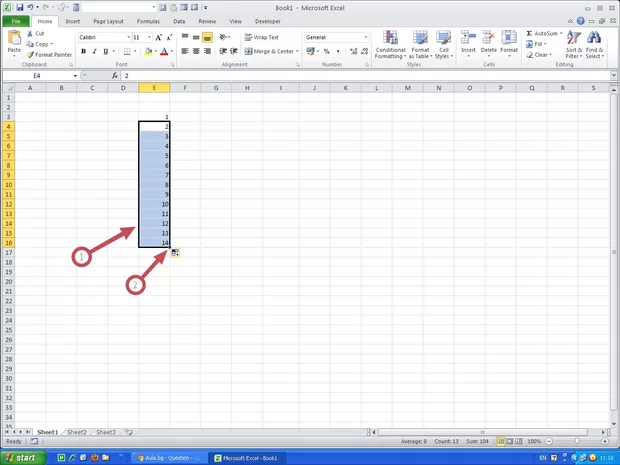Click the Windows start button
Image resolution: width=620 pixels, height=465 pixels.
(x=23, y=458)
